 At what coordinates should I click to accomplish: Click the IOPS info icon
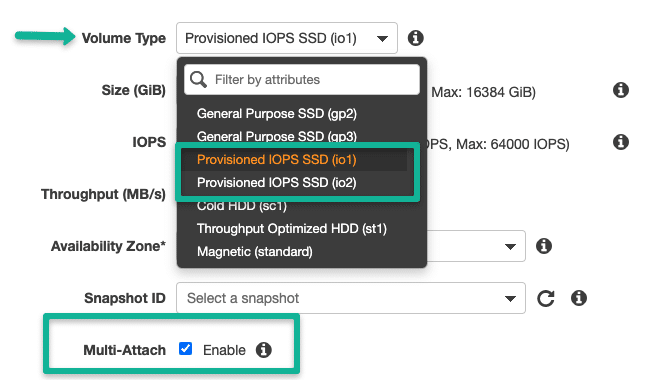(x=621, y=142)
